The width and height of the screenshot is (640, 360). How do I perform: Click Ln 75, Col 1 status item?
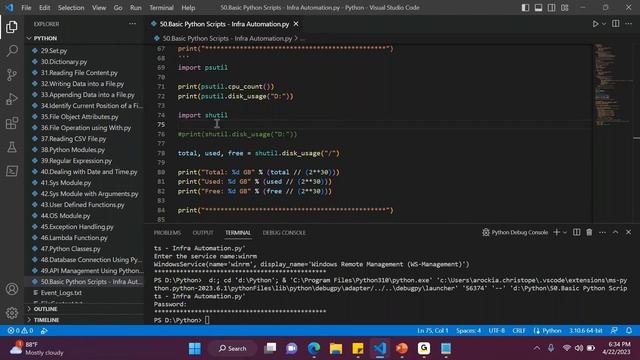433,331
